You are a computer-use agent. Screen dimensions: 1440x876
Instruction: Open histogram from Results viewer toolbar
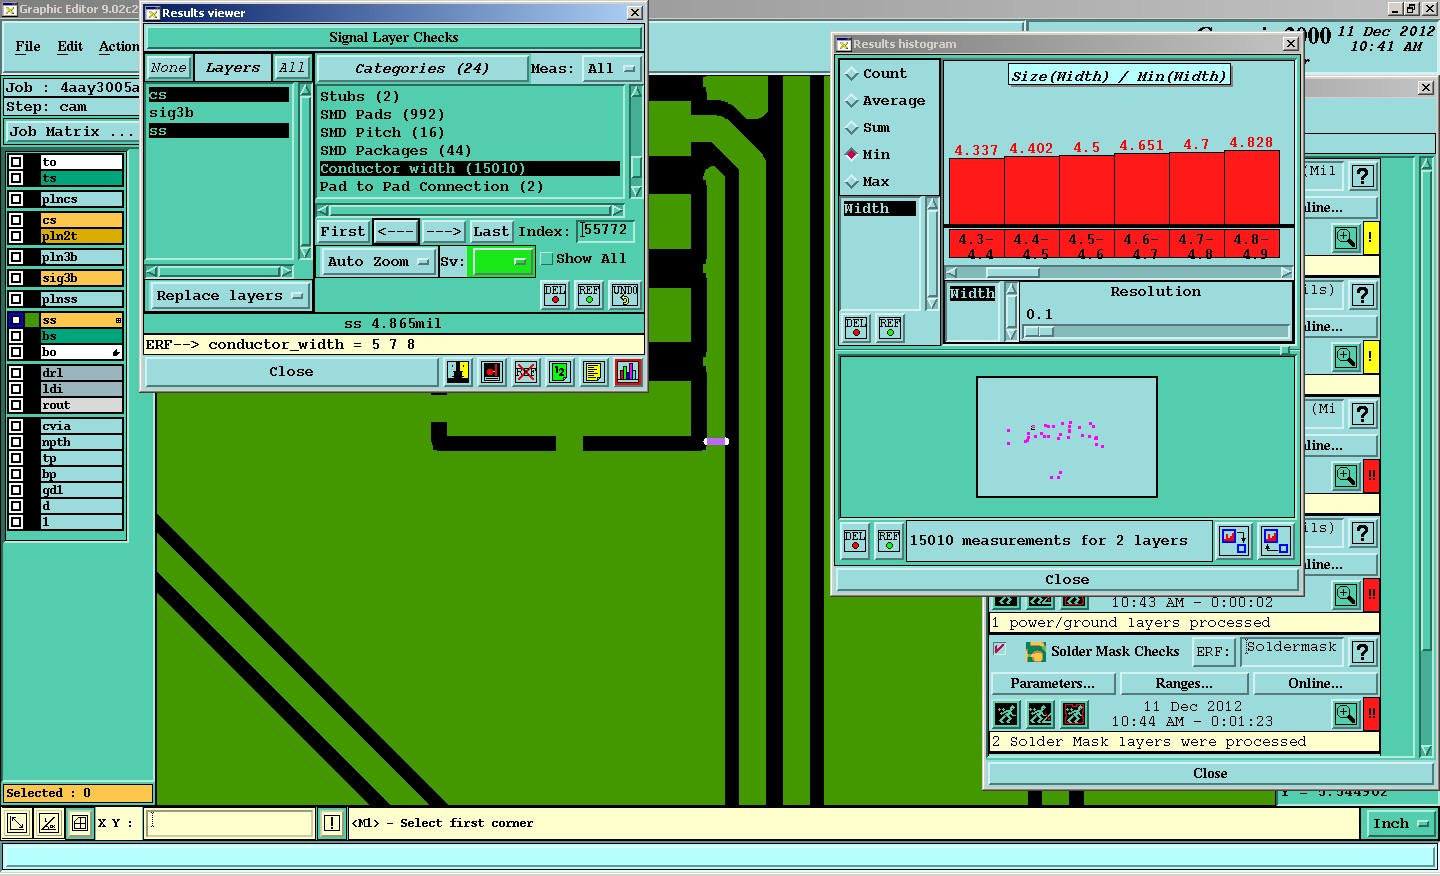tap(628, 372)
